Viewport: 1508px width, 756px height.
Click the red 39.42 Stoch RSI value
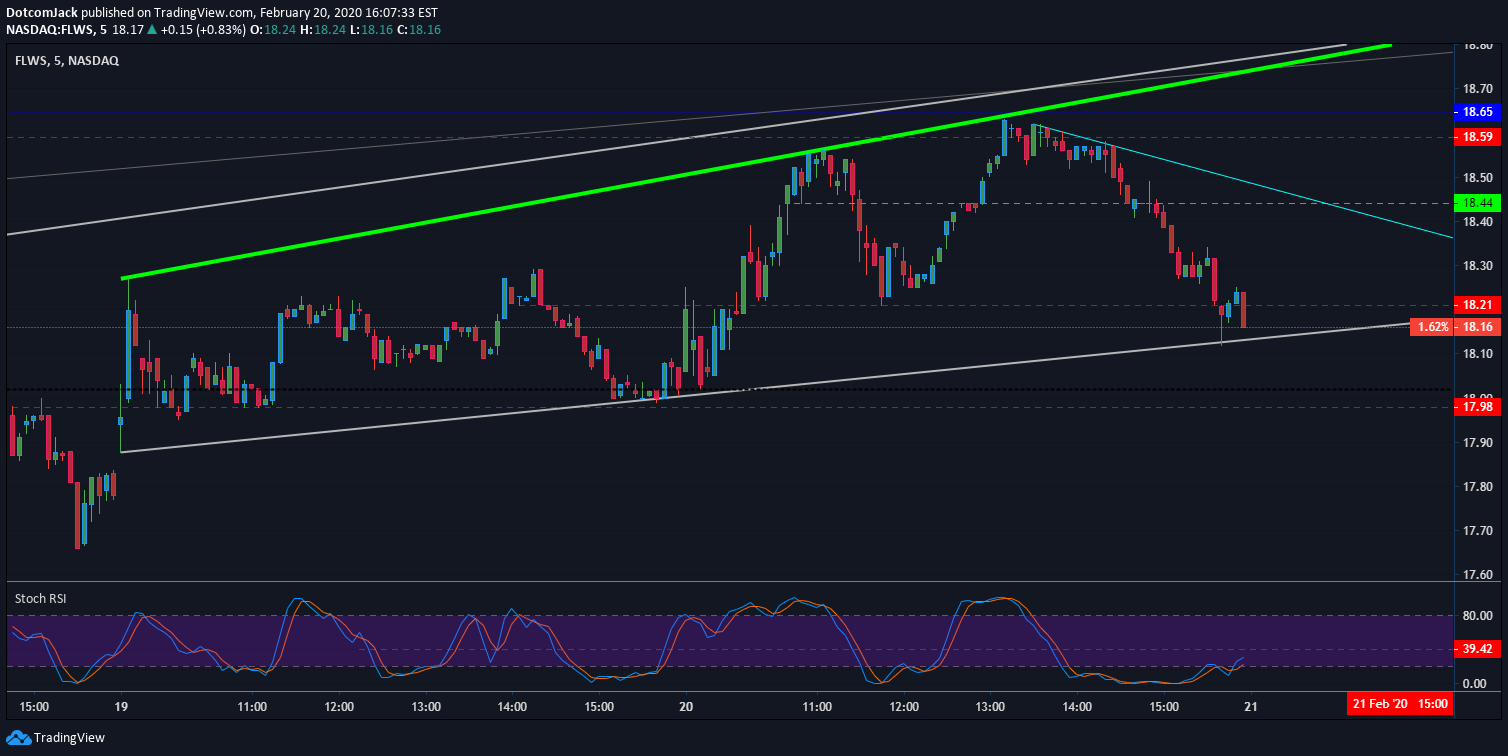click(x=1476, y=649)
